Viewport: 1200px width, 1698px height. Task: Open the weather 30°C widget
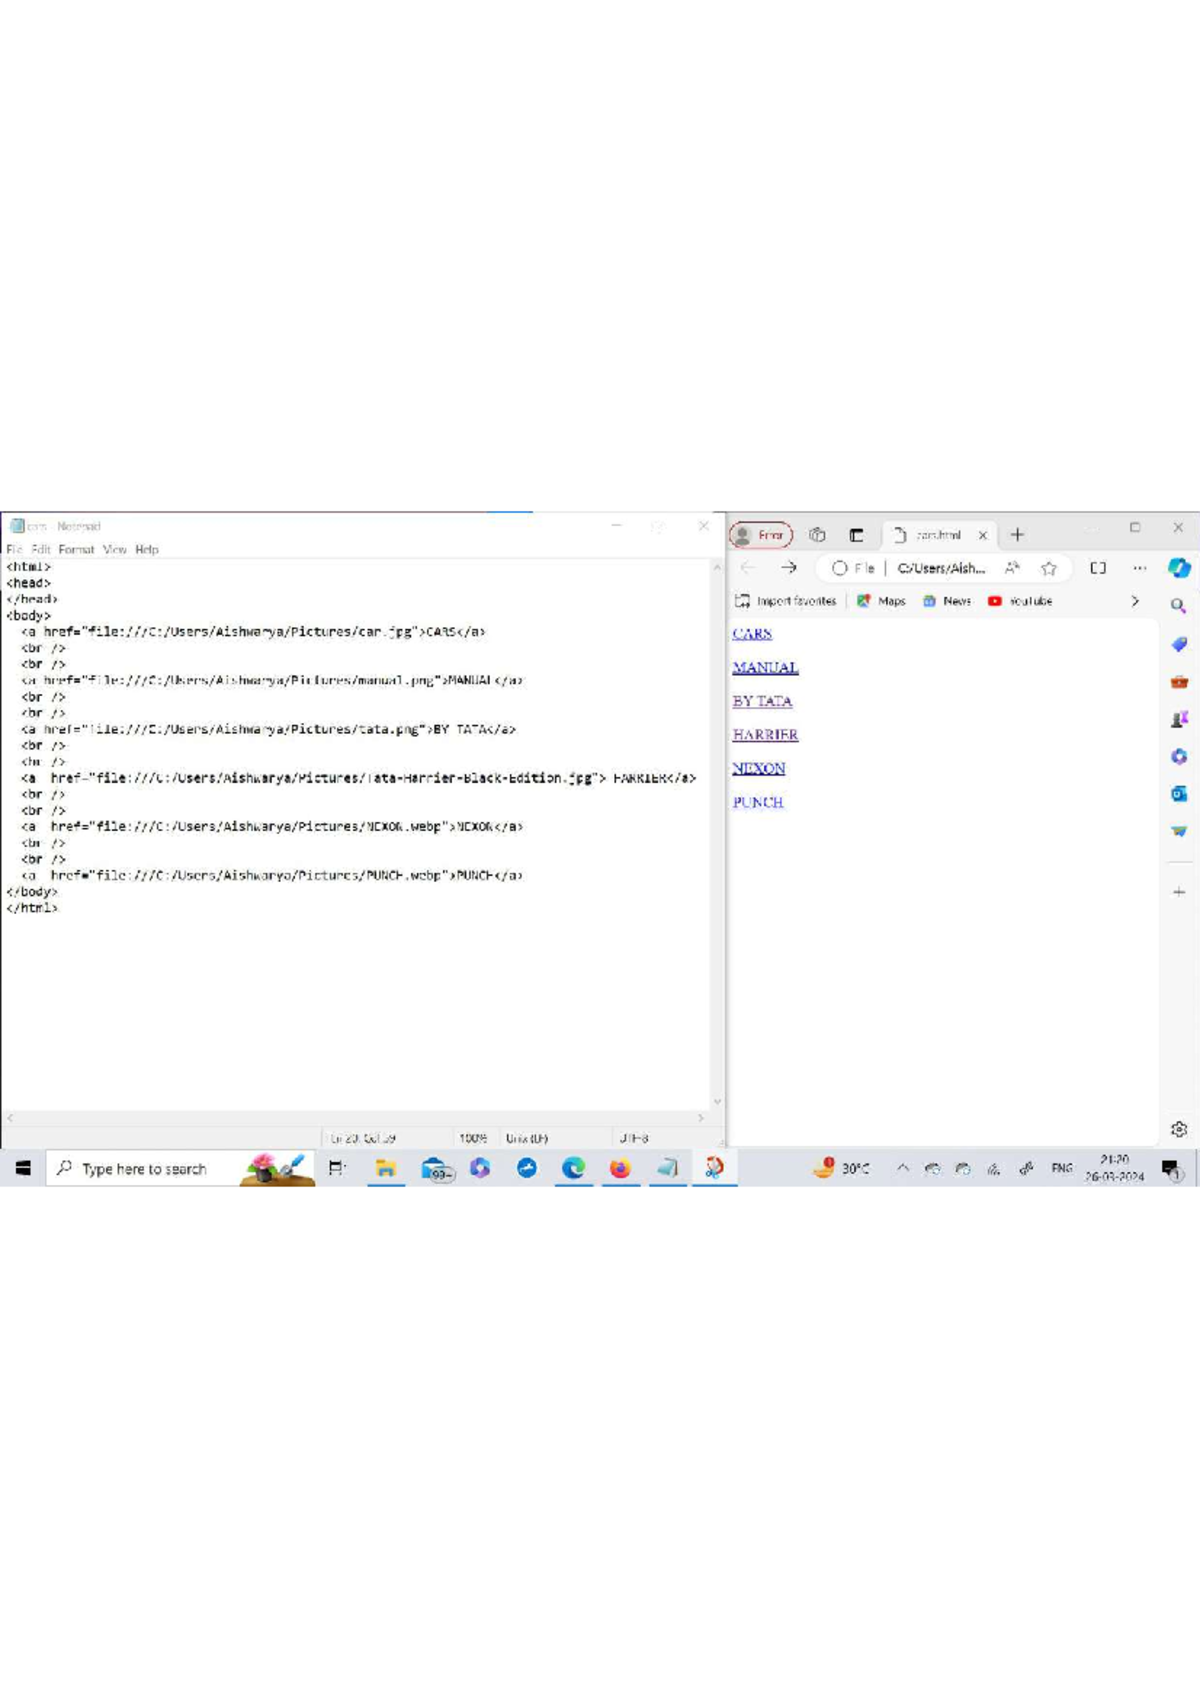point(842,1167)
